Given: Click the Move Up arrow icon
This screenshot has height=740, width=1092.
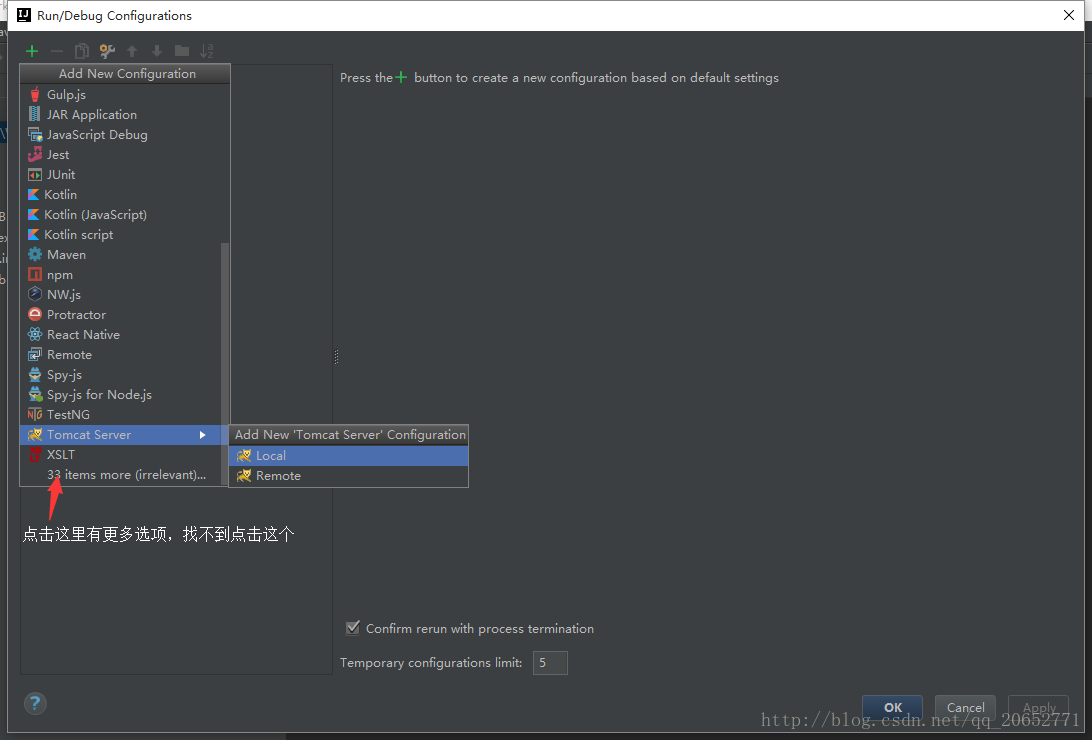Looking at the screenshot, I should coord(132,51).
